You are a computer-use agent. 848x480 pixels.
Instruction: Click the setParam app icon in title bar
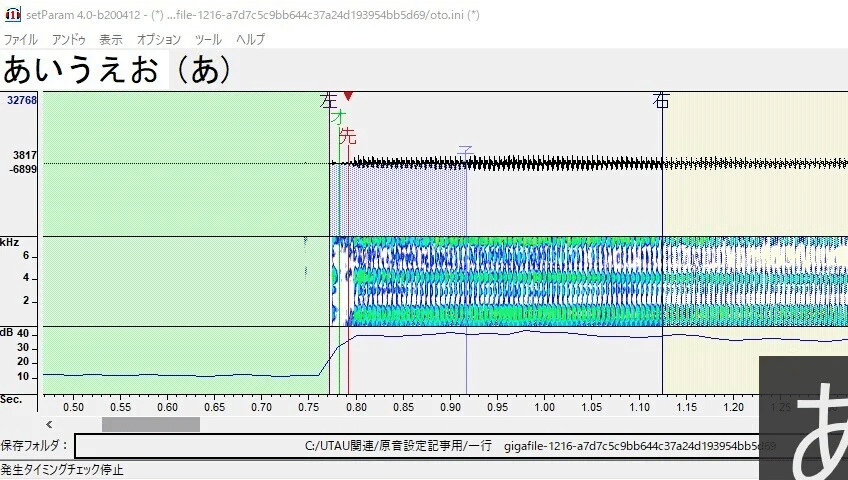(x=12, y=14)
